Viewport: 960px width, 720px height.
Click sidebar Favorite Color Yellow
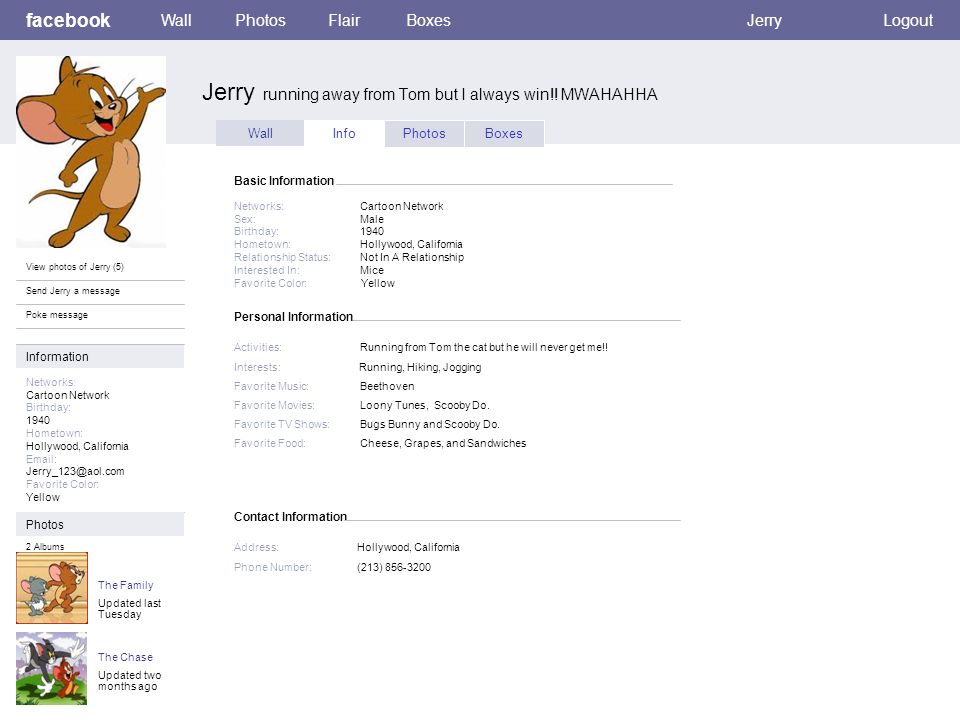pyautogui.click(x=43, y=497)
